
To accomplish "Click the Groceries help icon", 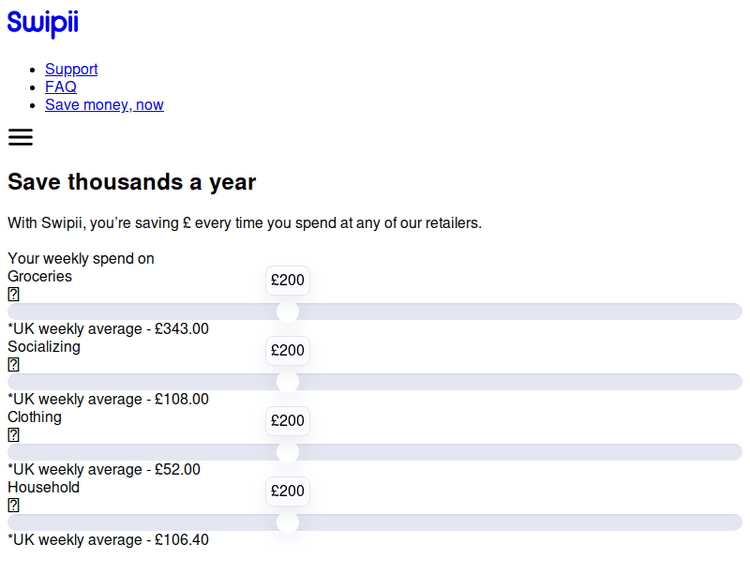I will [13, 295].
